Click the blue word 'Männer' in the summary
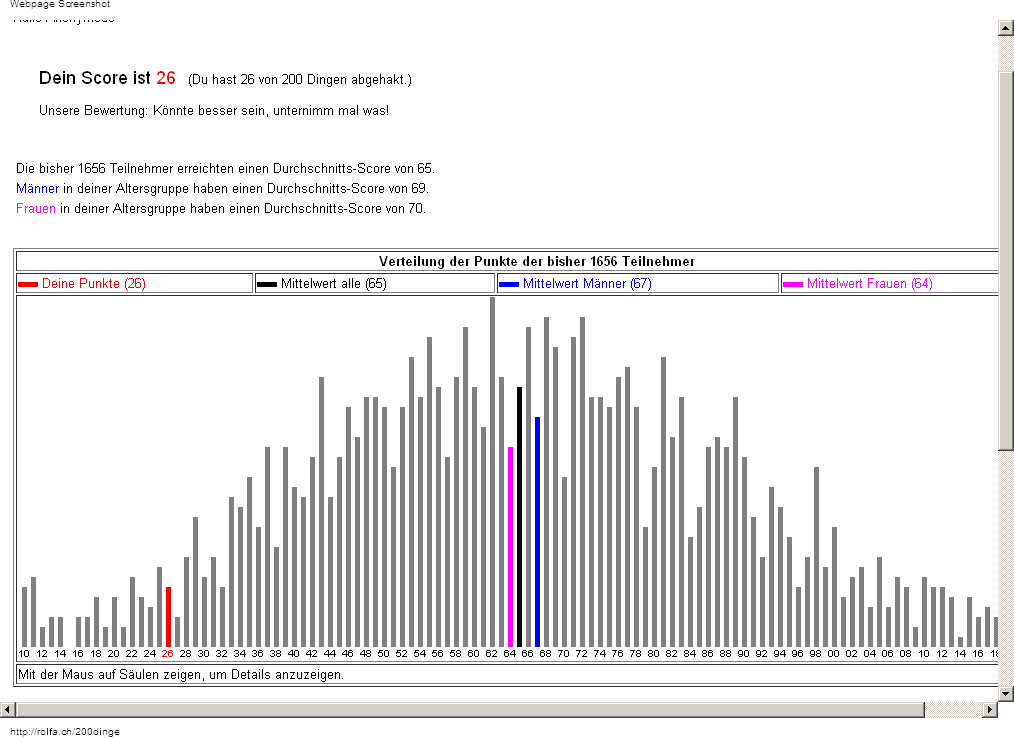Image resolution: width=1014 pixels, height=738 pixels. [38, 188]
